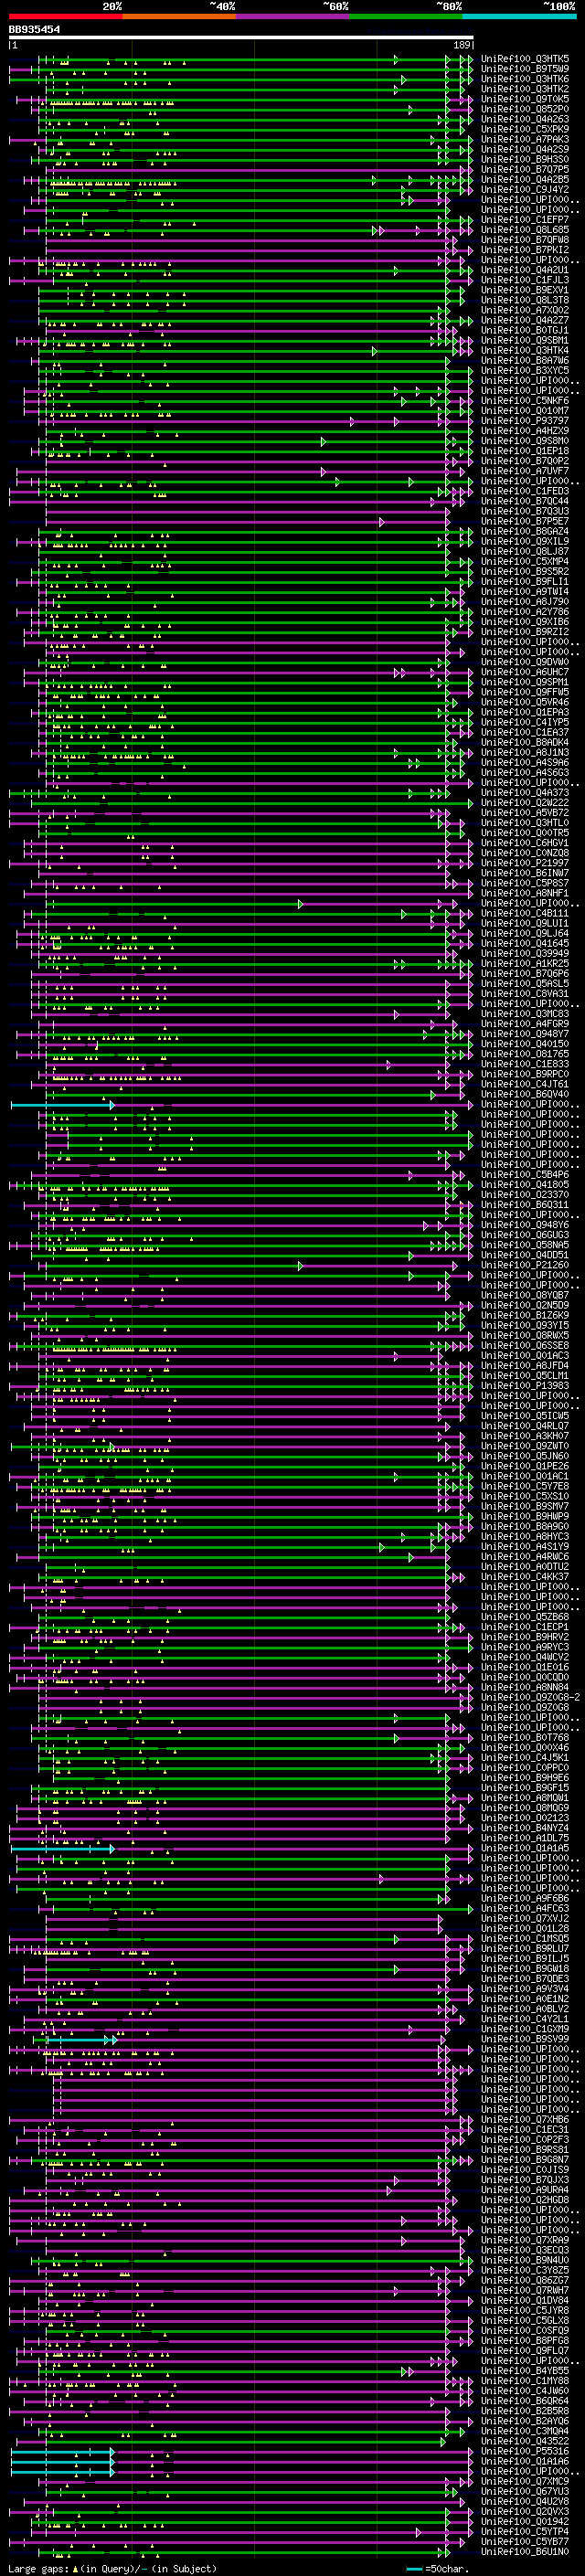Select label UniRef100_Q8YQB7
Screen dimensions: 585x2576
pyautogui.click(x=525, y=1295)
